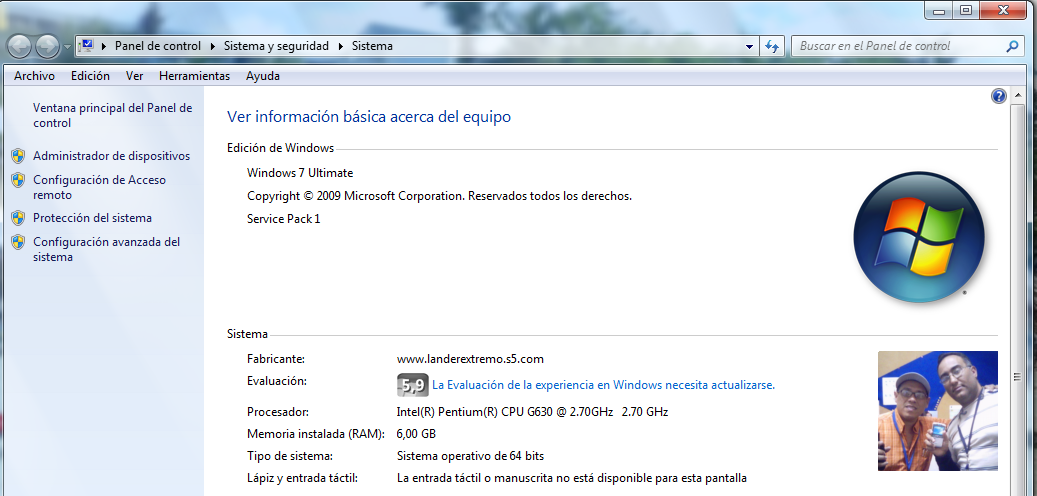Click the Service Pack 1 text
Viewport: 1037px width, 496px height.
point(284,219)
